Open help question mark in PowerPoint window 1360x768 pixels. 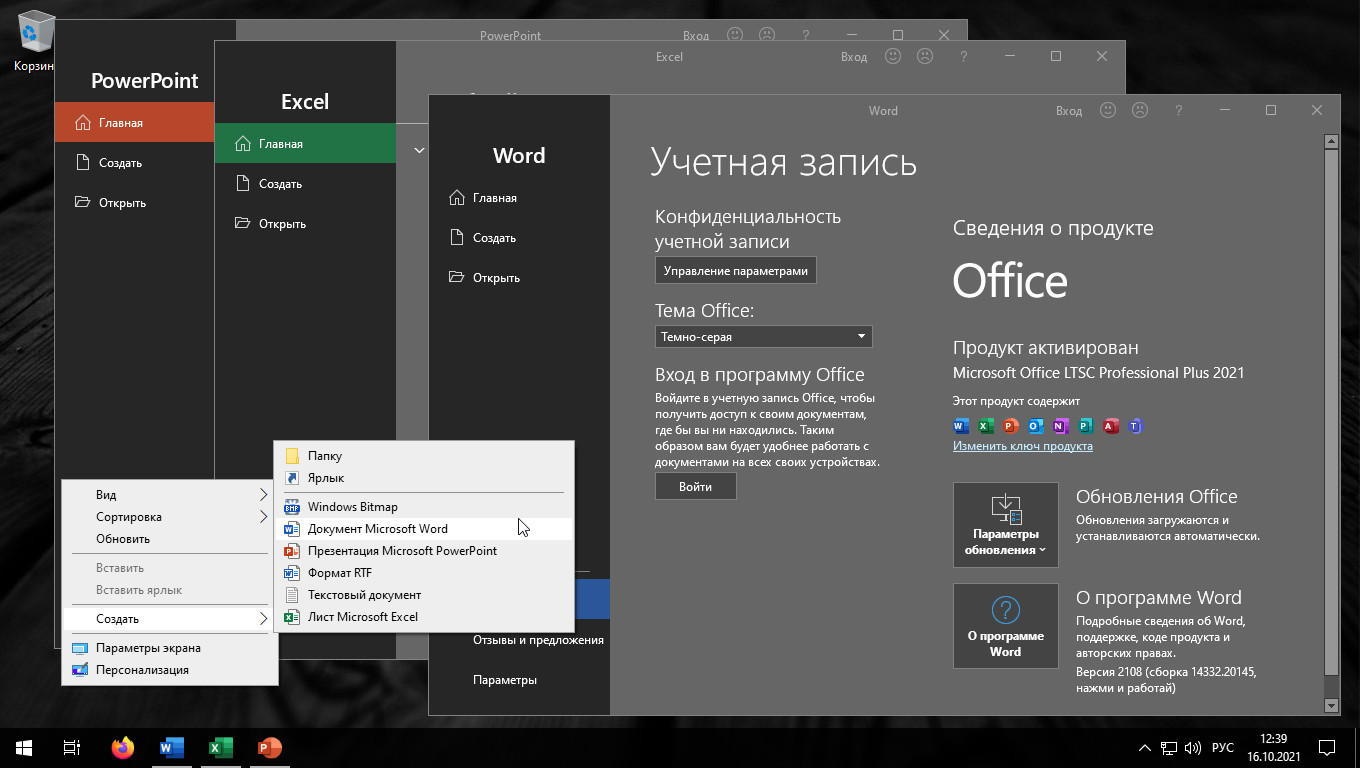(804, 35)
